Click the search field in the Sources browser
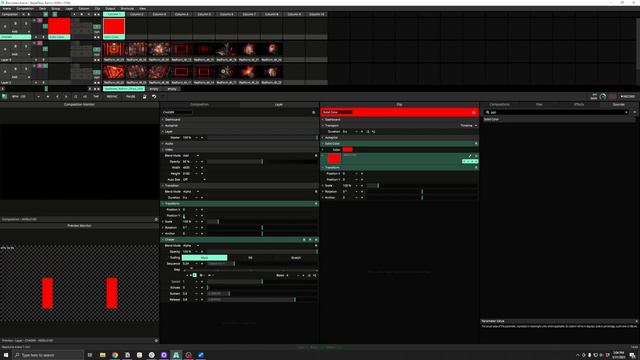 (x=556, y=112)
